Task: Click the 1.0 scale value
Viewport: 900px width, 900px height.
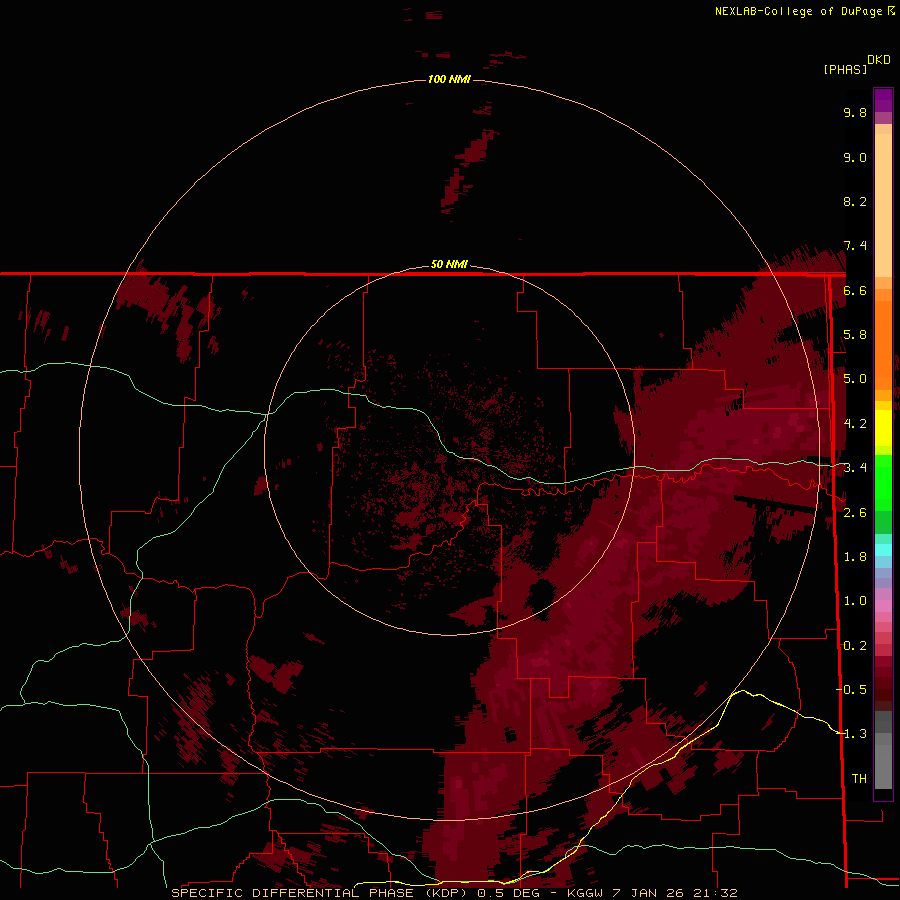Action: pos(855,601)
